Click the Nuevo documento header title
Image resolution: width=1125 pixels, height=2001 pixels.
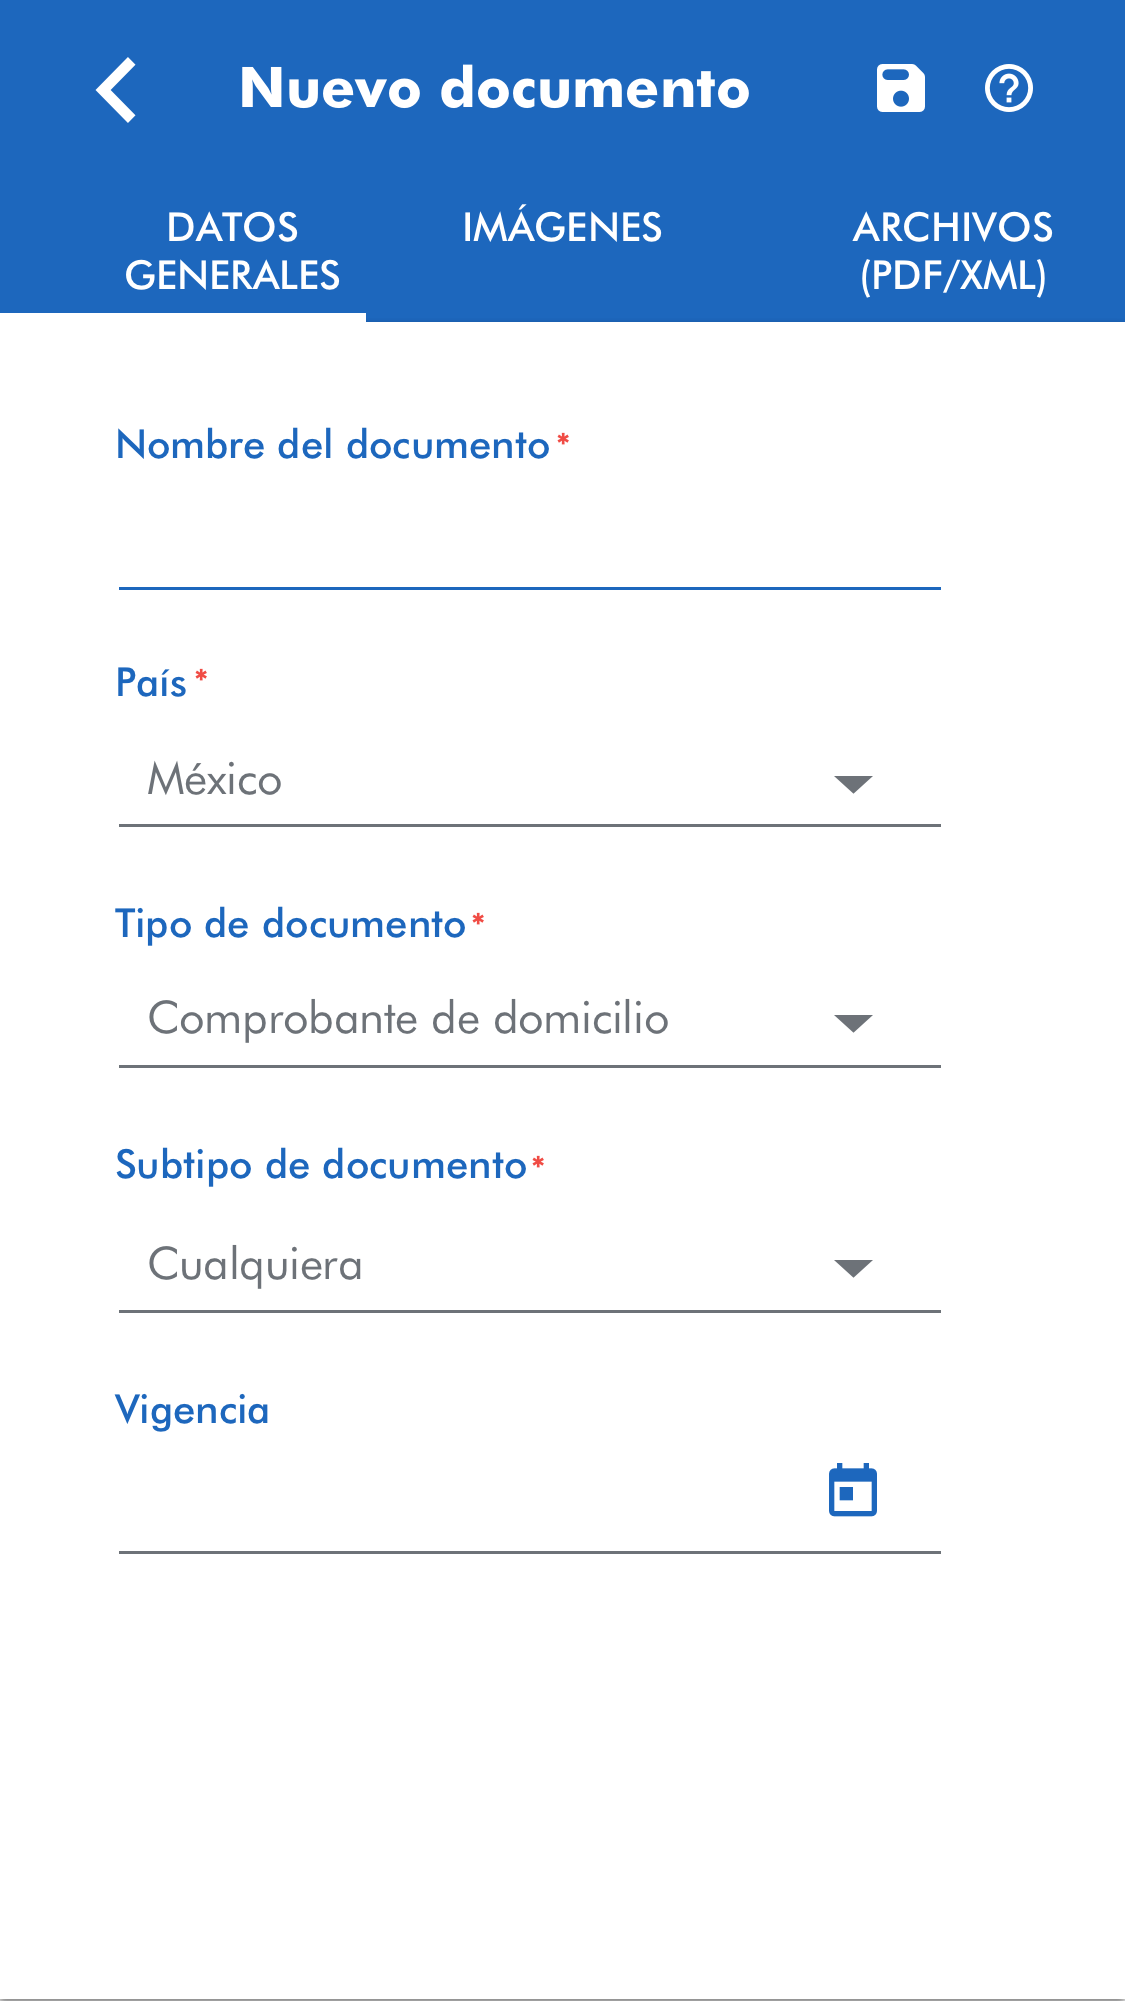click(494, 88)
